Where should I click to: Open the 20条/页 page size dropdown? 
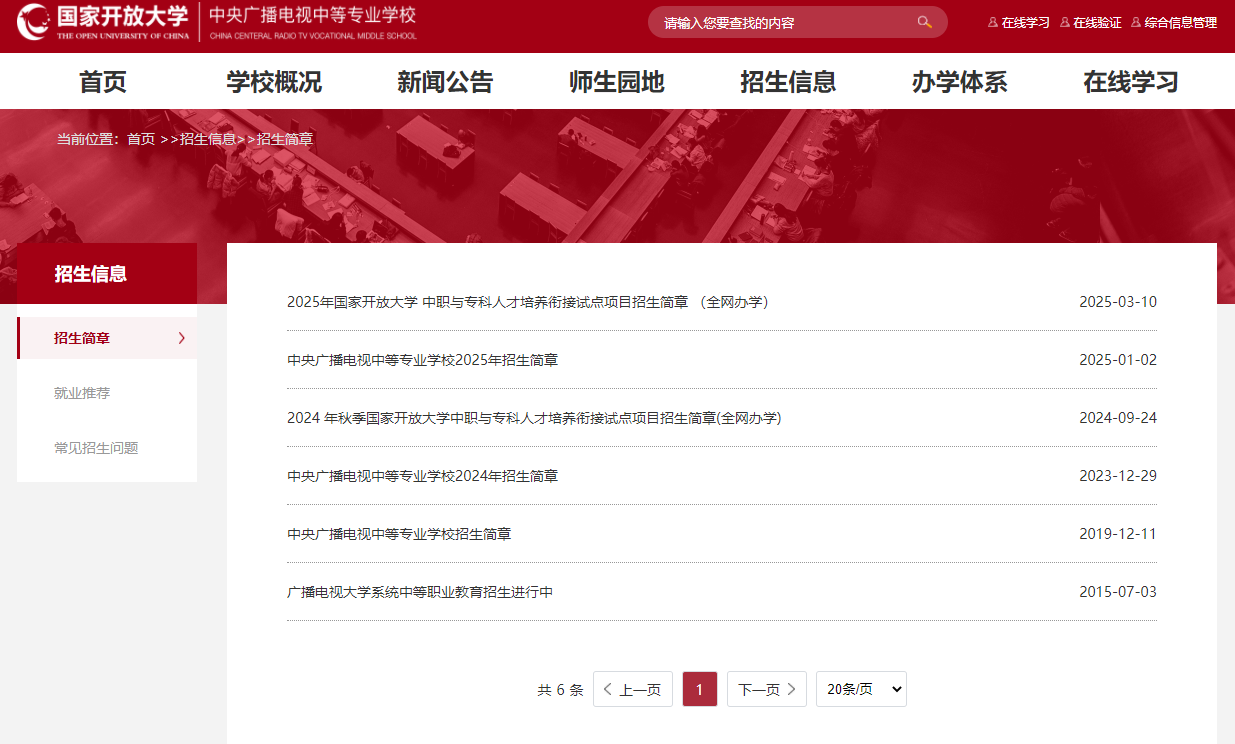860,689
